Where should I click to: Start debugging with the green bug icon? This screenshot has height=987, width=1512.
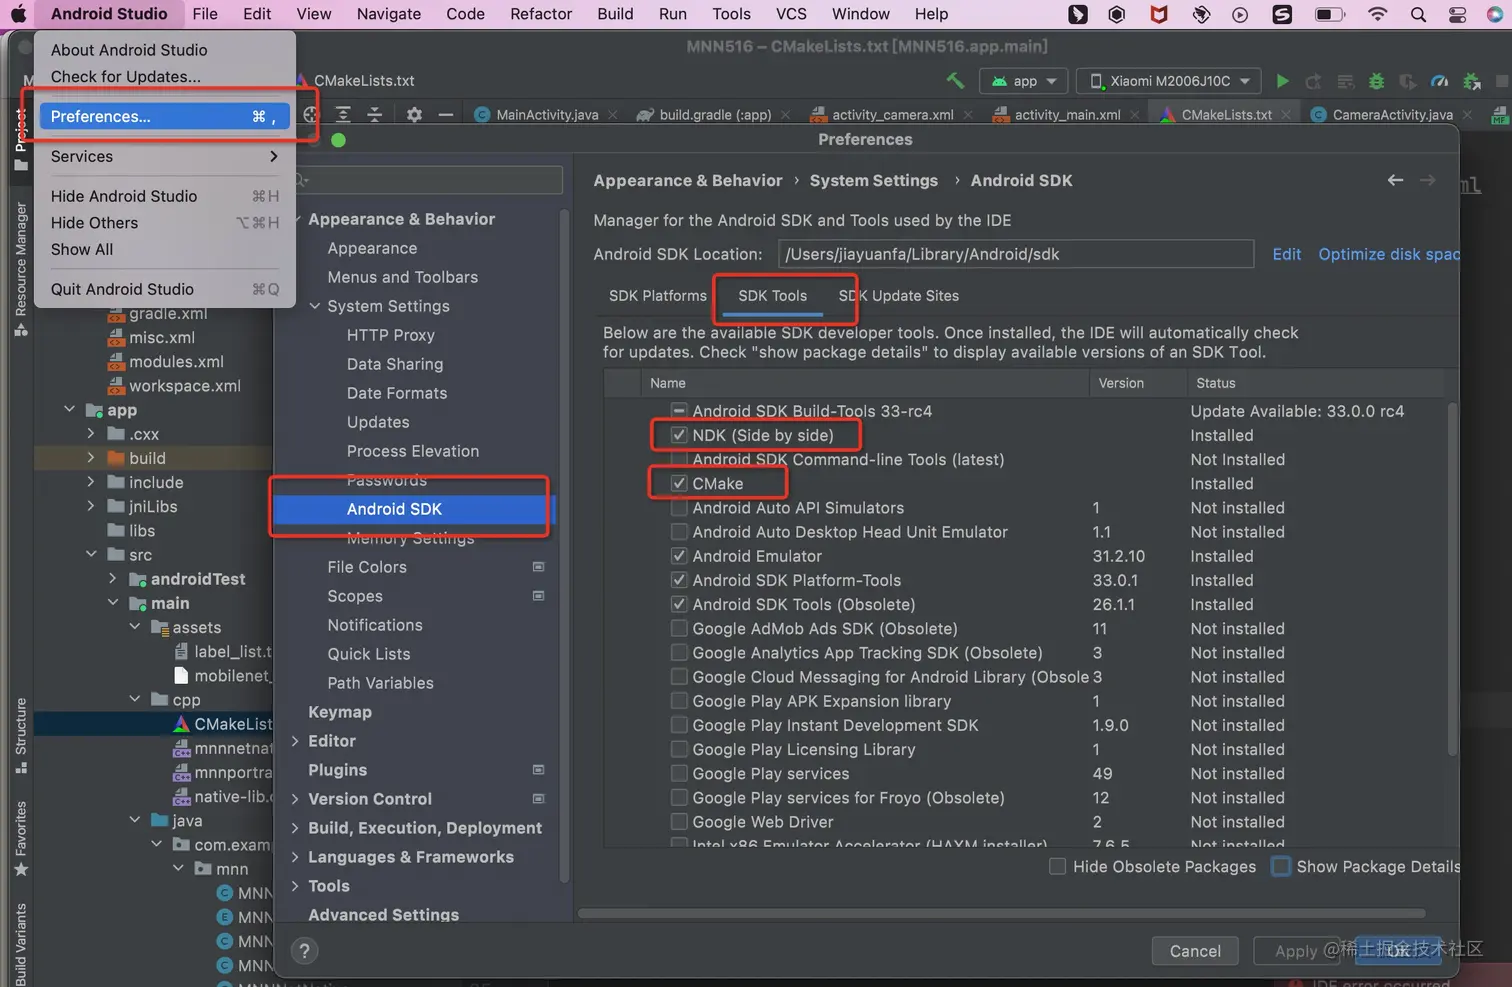point(1377,81)
